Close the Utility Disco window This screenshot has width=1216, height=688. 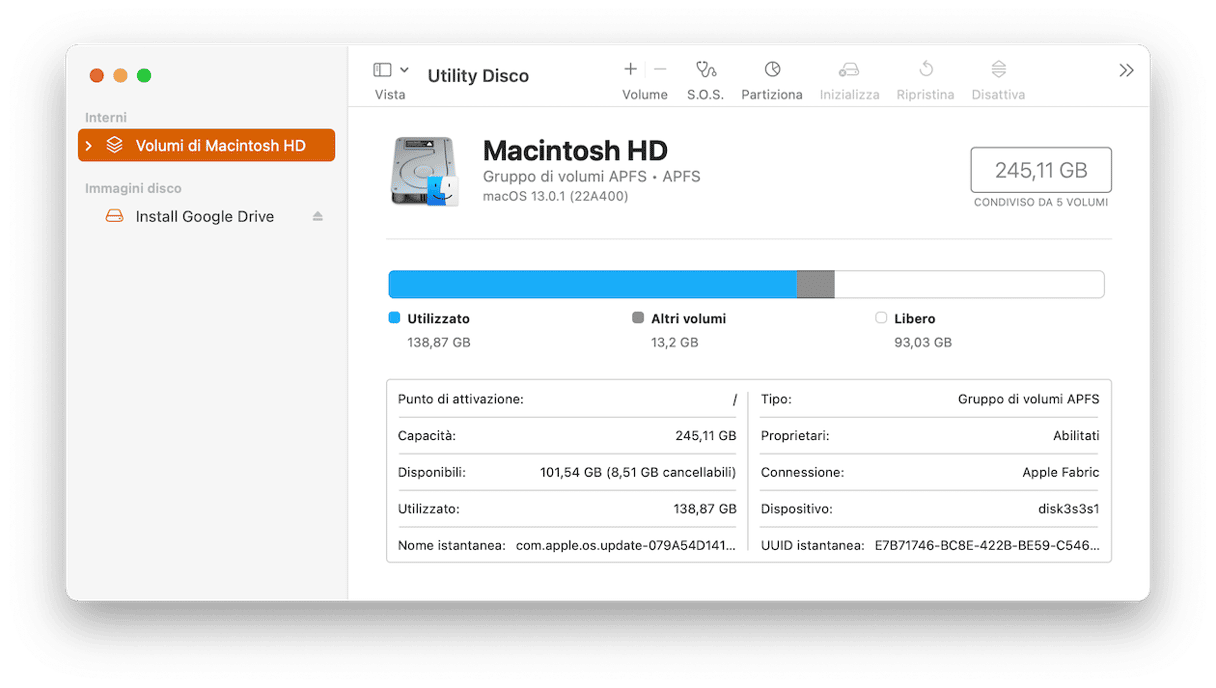[x=97, y=75]
